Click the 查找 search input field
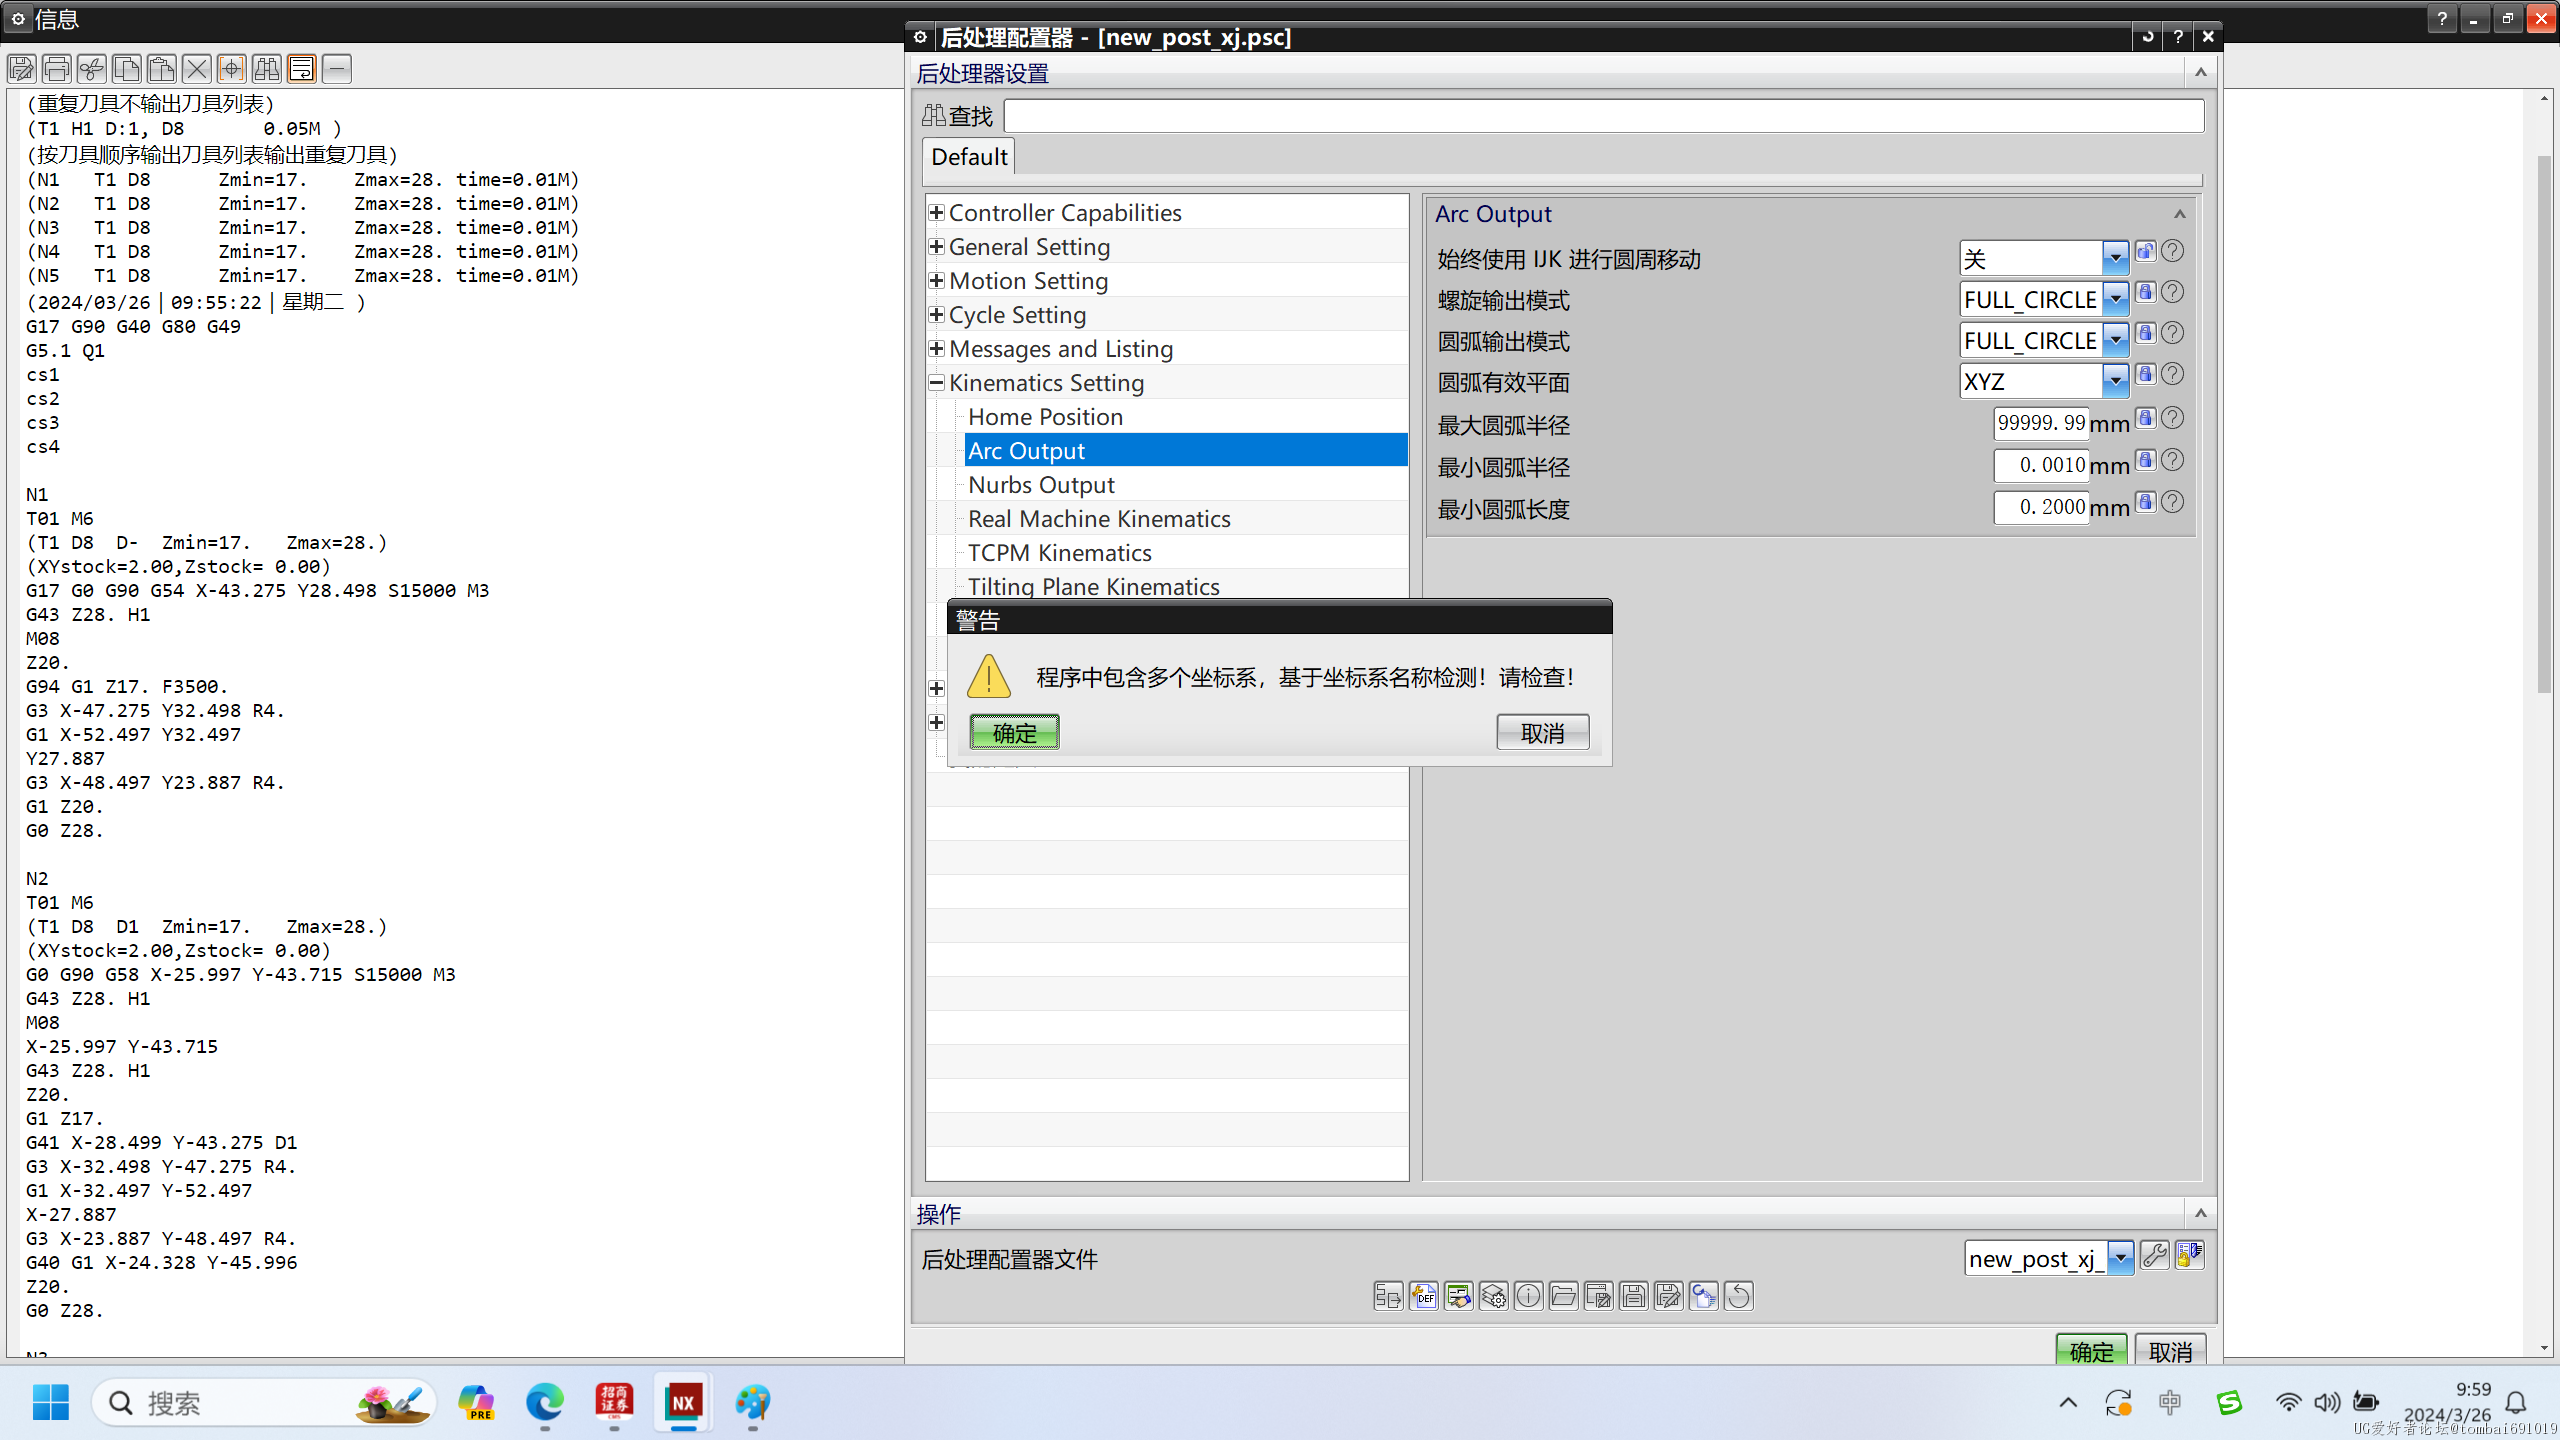 click(x=1603, y=116)
